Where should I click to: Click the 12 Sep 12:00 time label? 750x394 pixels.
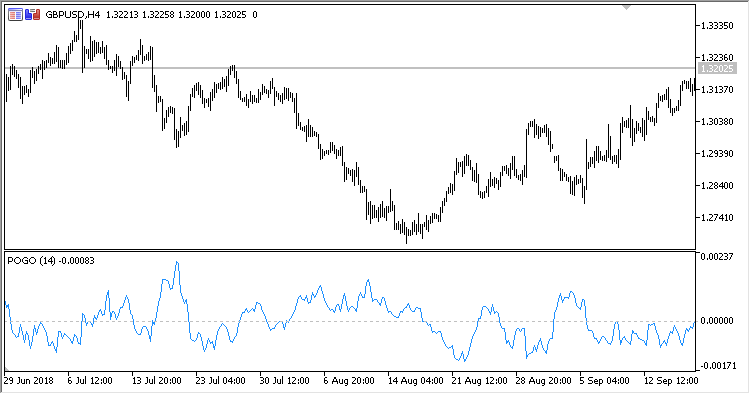(671, 381)
